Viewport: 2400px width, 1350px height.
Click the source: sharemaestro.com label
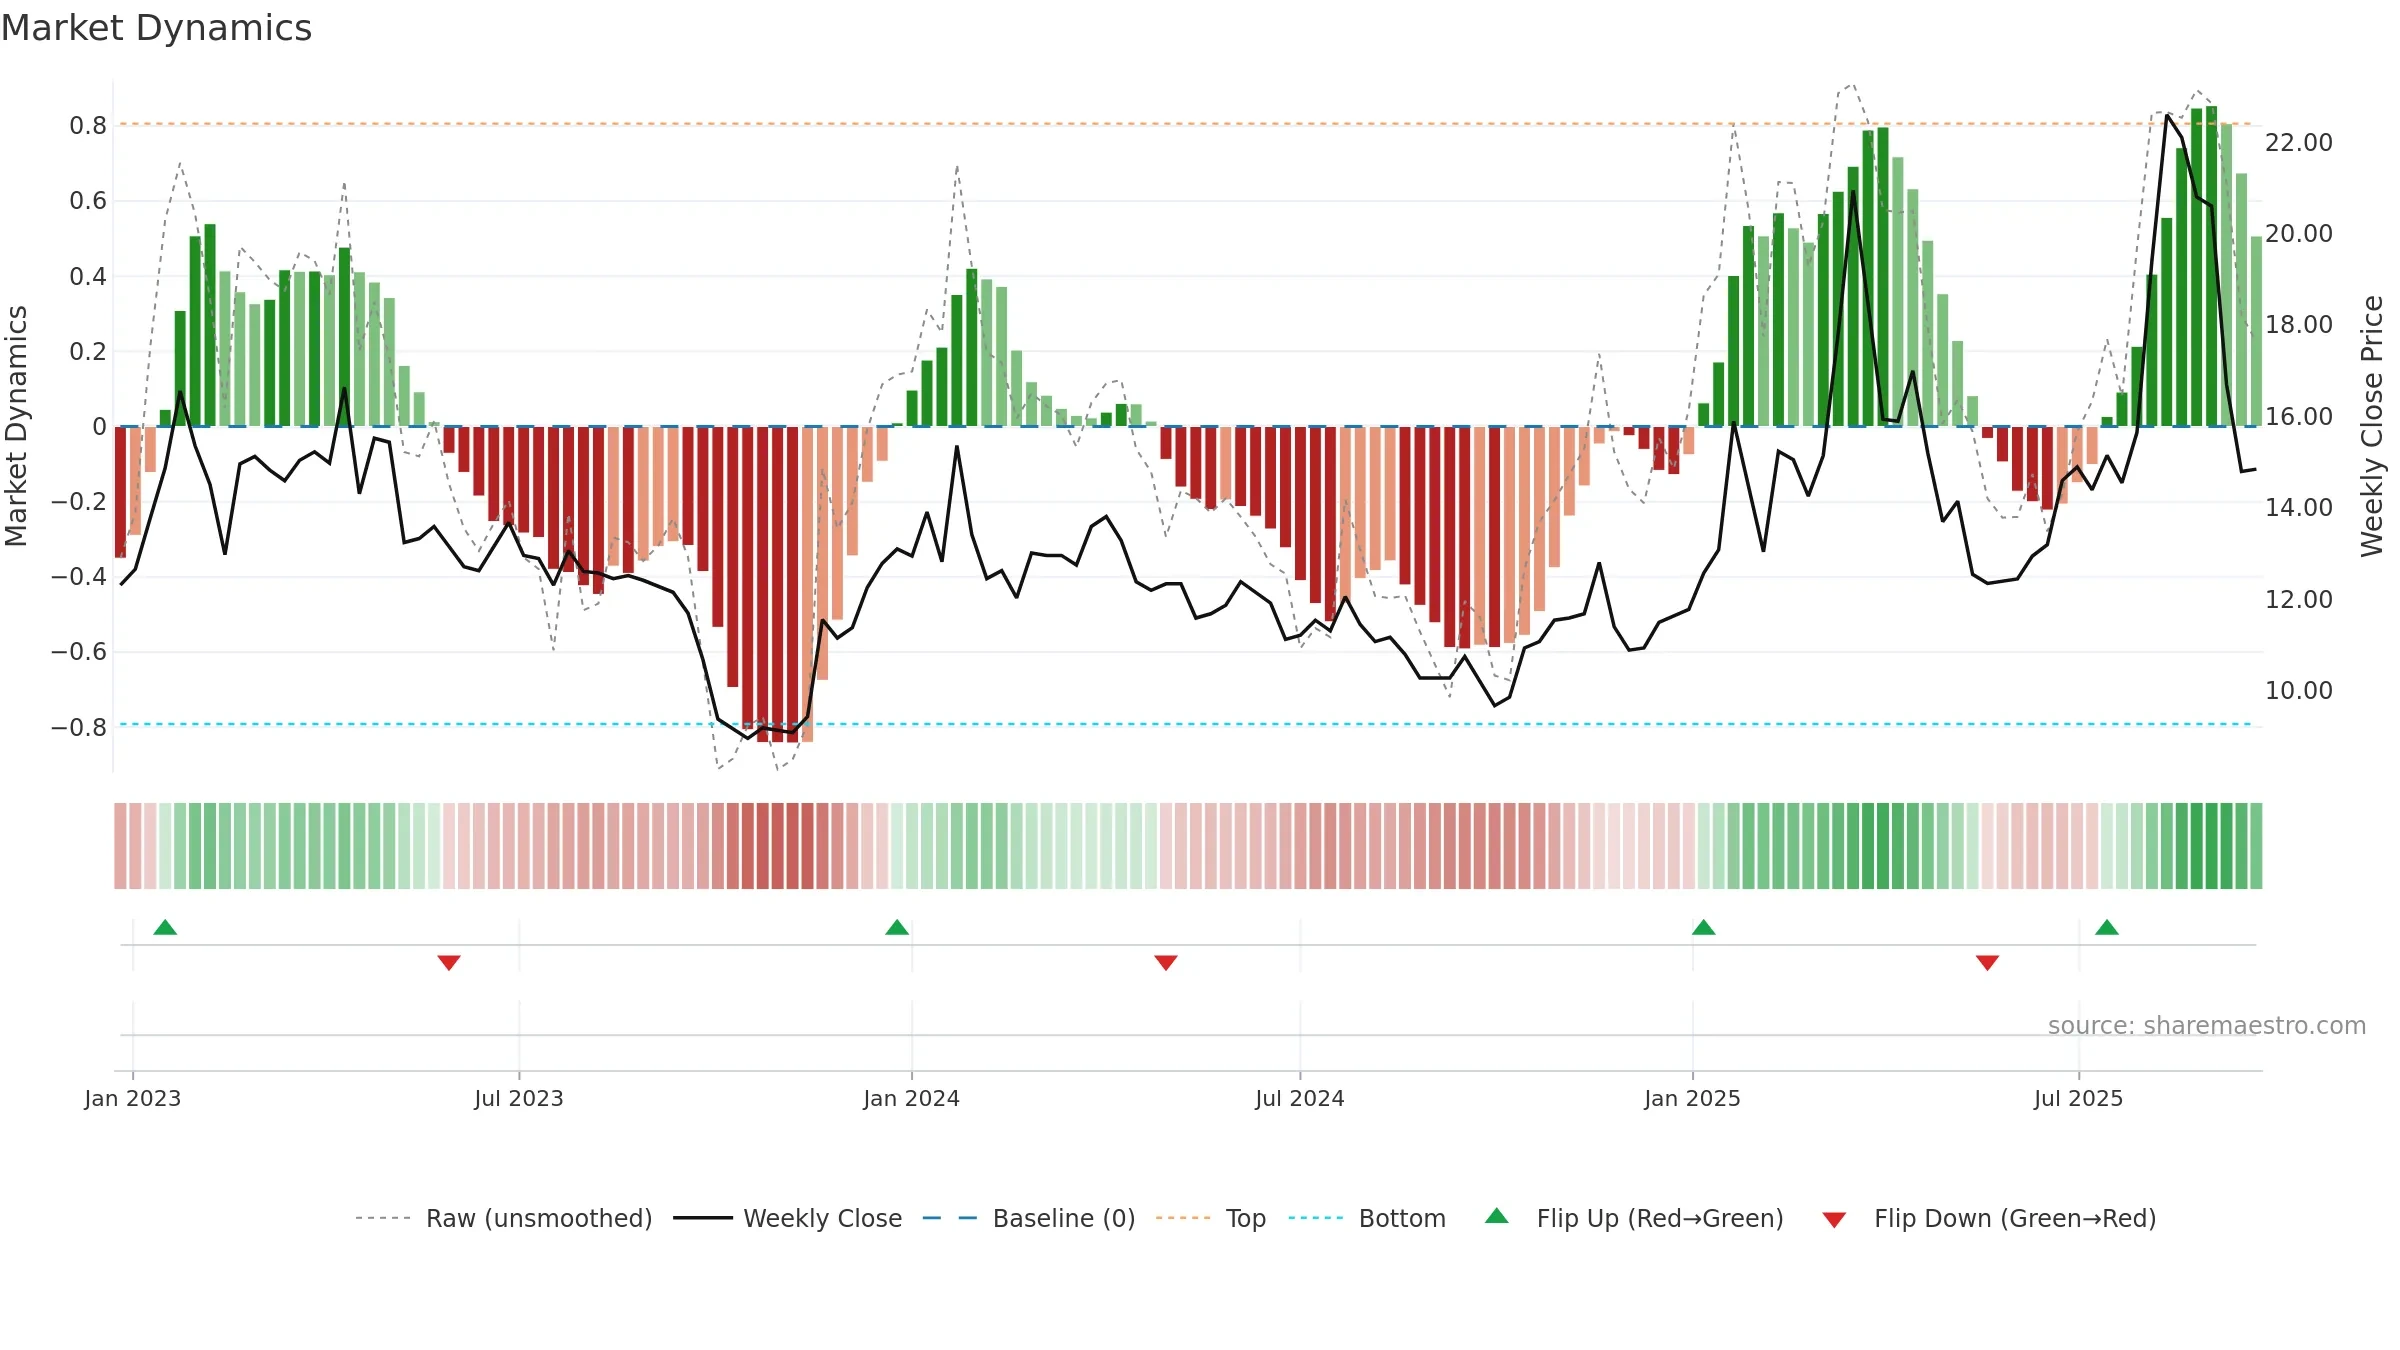click(2207, 1025)
